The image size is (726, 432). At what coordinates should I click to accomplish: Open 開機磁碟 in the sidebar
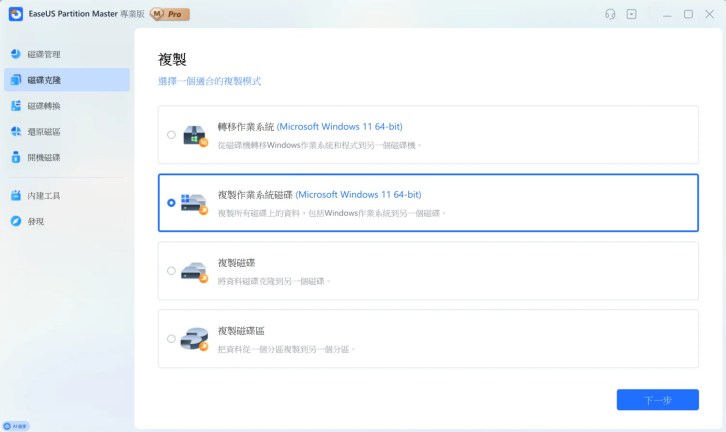click(x=67, y=157)
